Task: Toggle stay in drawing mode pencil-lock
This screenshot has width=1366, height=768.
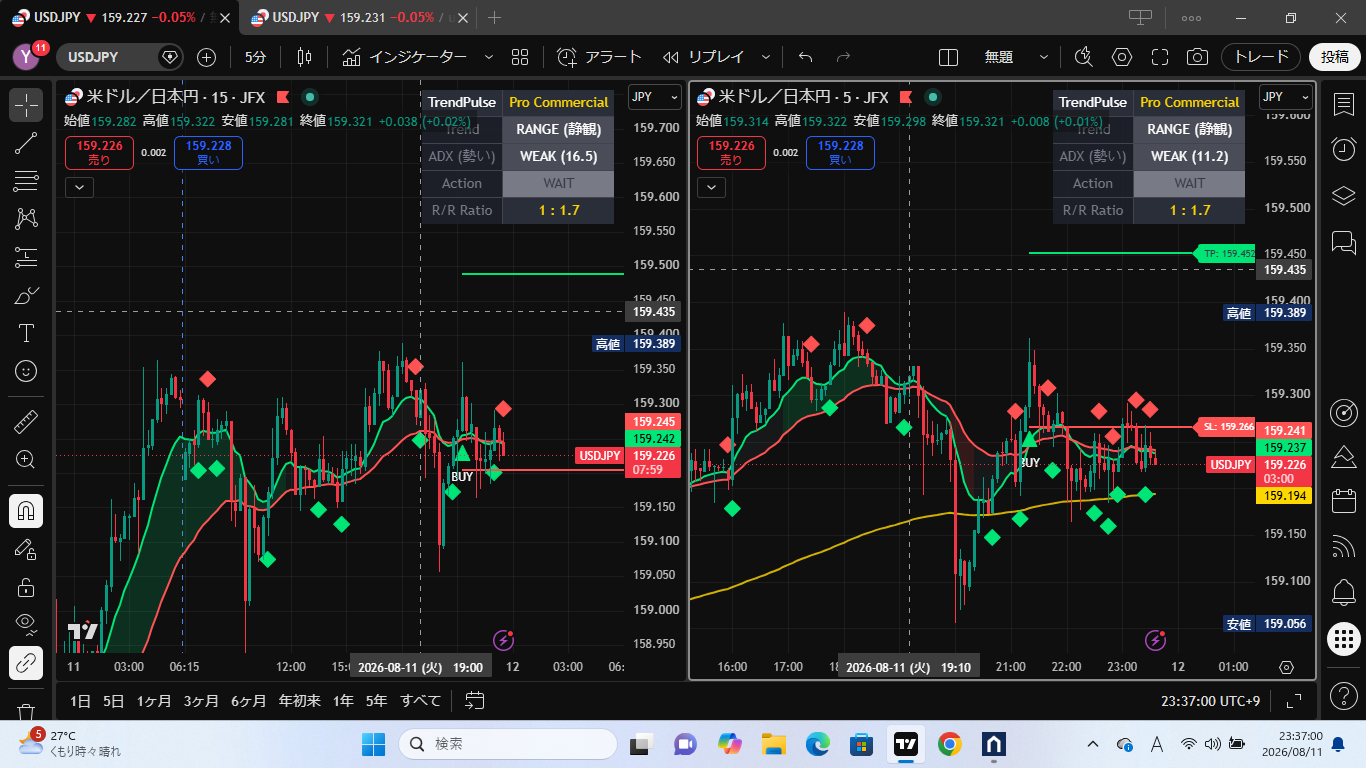Action: click(26, 549)
